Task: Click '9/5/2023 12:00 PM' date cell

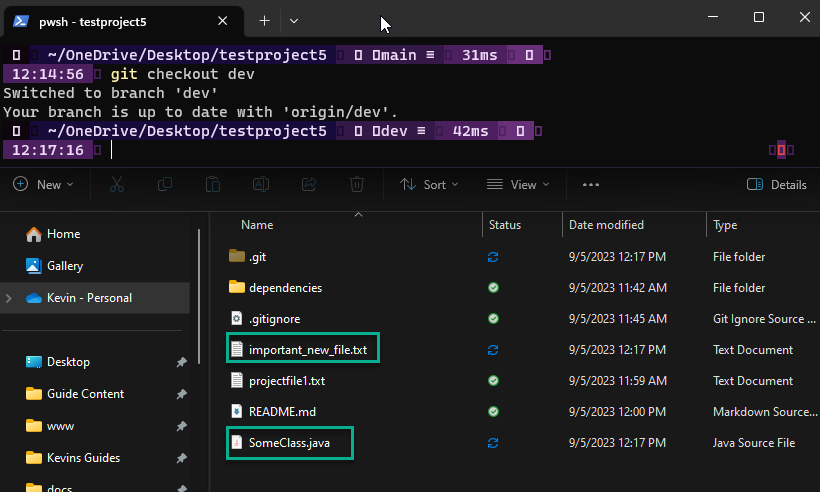Action: [617, 411]
